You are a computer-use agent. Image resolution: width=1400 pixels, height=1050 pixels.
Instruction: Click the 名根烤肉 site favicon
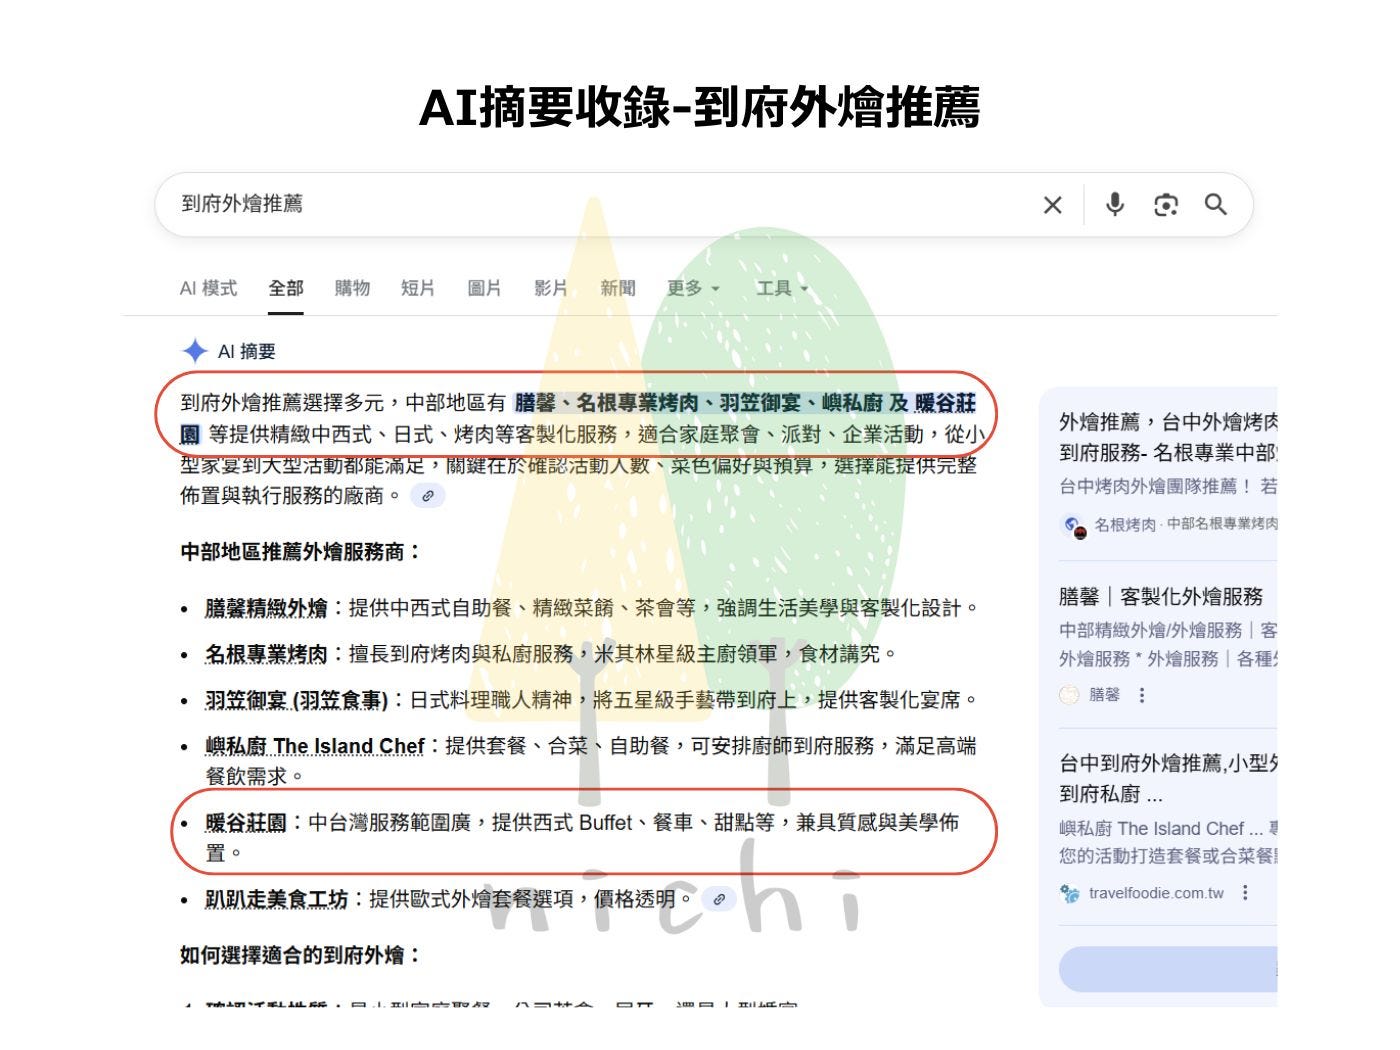[1073, 525]
